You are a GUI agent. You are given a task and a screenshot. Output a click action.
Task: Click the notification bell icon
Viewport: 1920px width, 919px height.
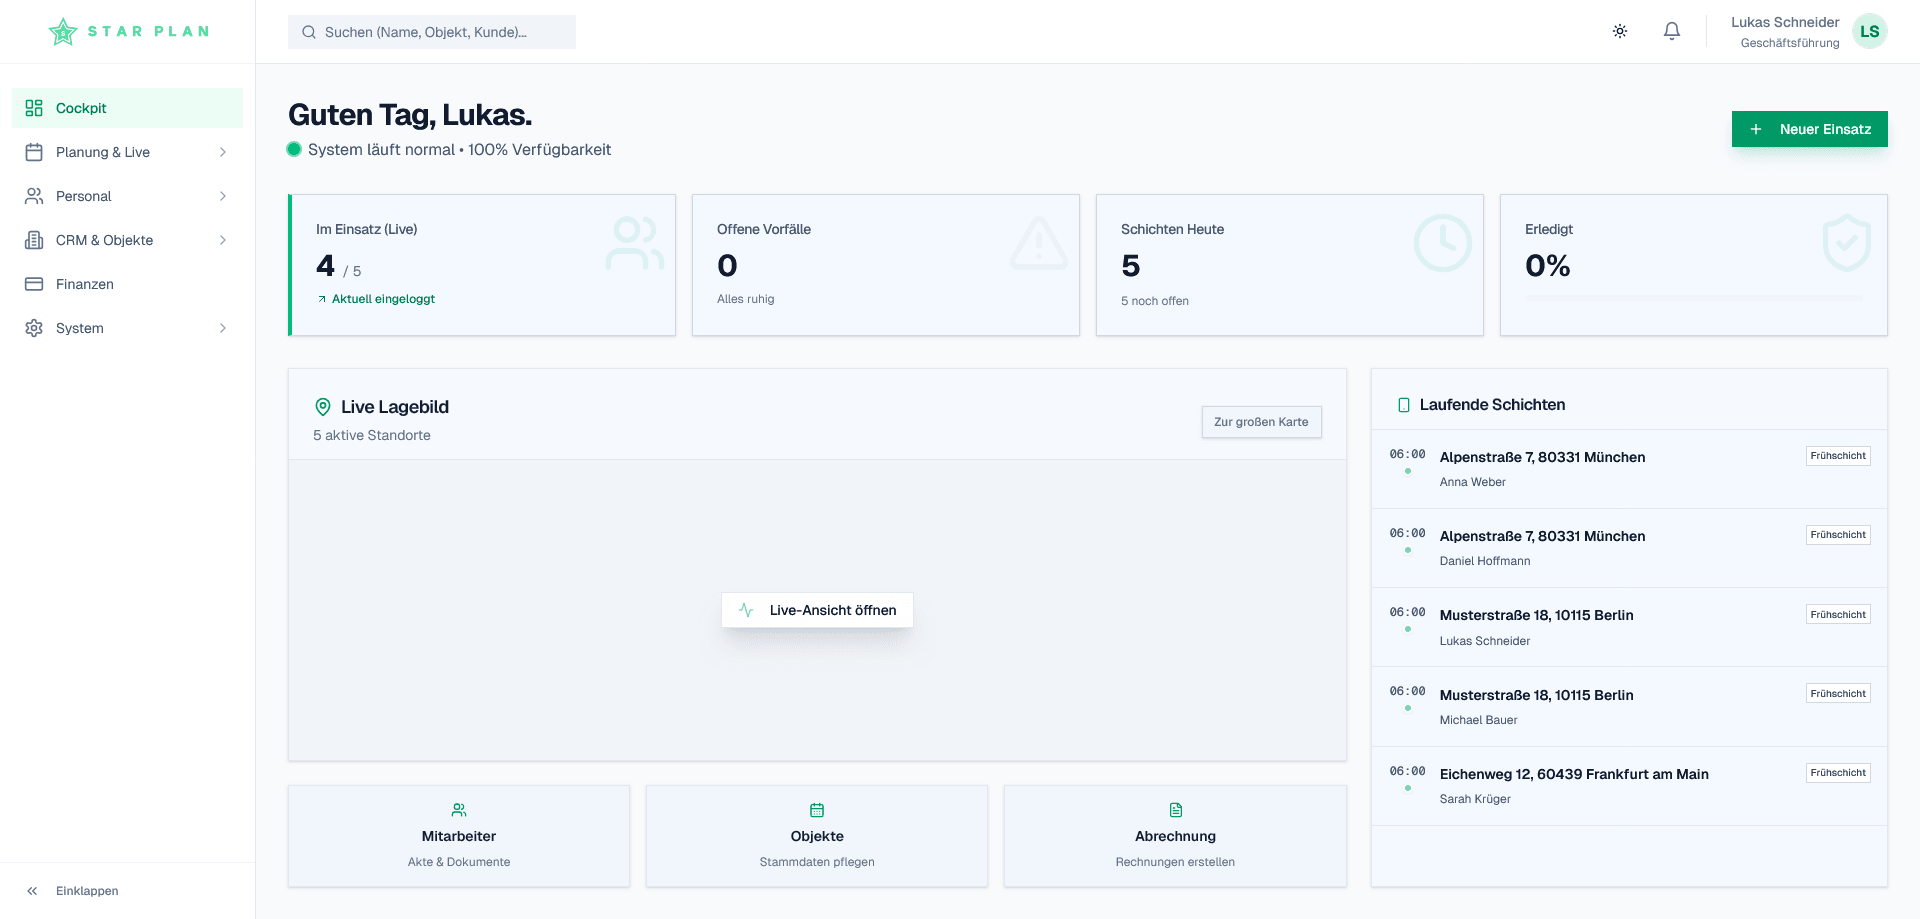point(1671,31)
